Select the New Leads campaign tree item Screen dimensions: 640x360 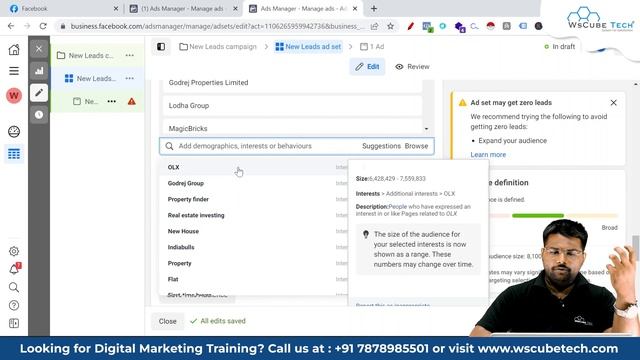click(x=91, y=55)
